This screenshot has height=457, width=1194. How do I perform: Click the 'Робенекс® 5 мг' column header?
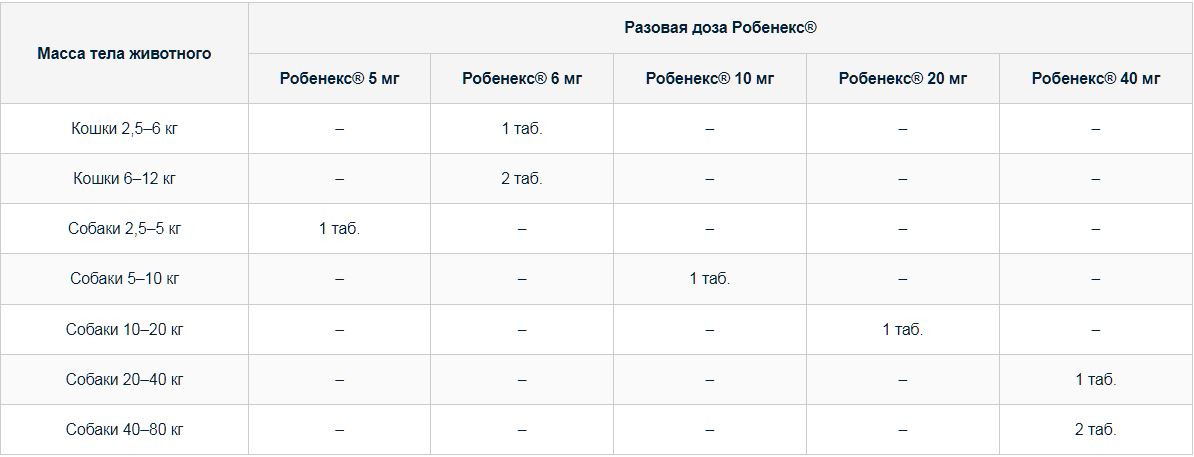(x=340, y=78)
